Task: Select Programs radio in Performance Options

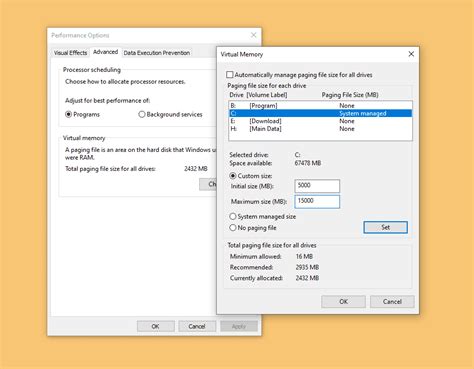Action: click(x=68, y=114)
